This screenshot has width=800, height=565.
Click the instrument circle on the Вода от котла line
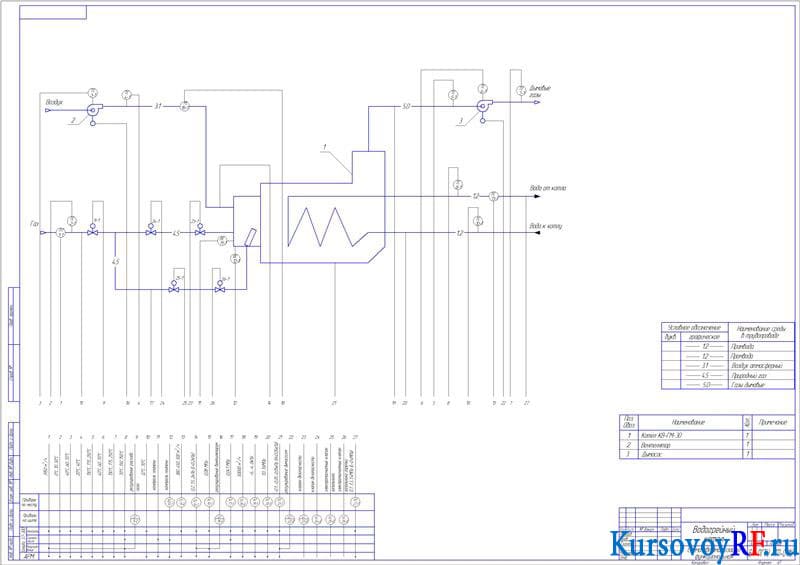tap(493, 196)
